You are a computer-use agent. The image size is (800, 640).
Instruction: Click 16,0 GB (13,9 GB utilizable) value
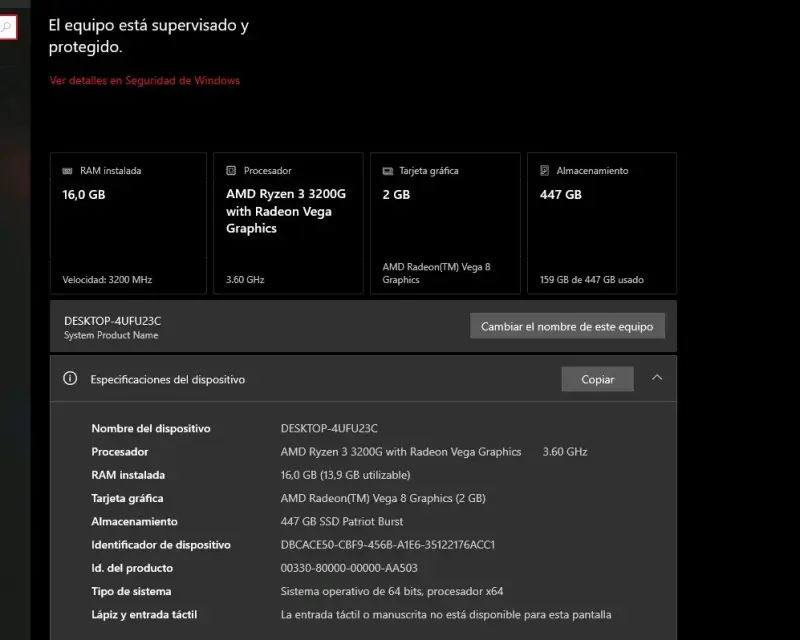[345, 475]
